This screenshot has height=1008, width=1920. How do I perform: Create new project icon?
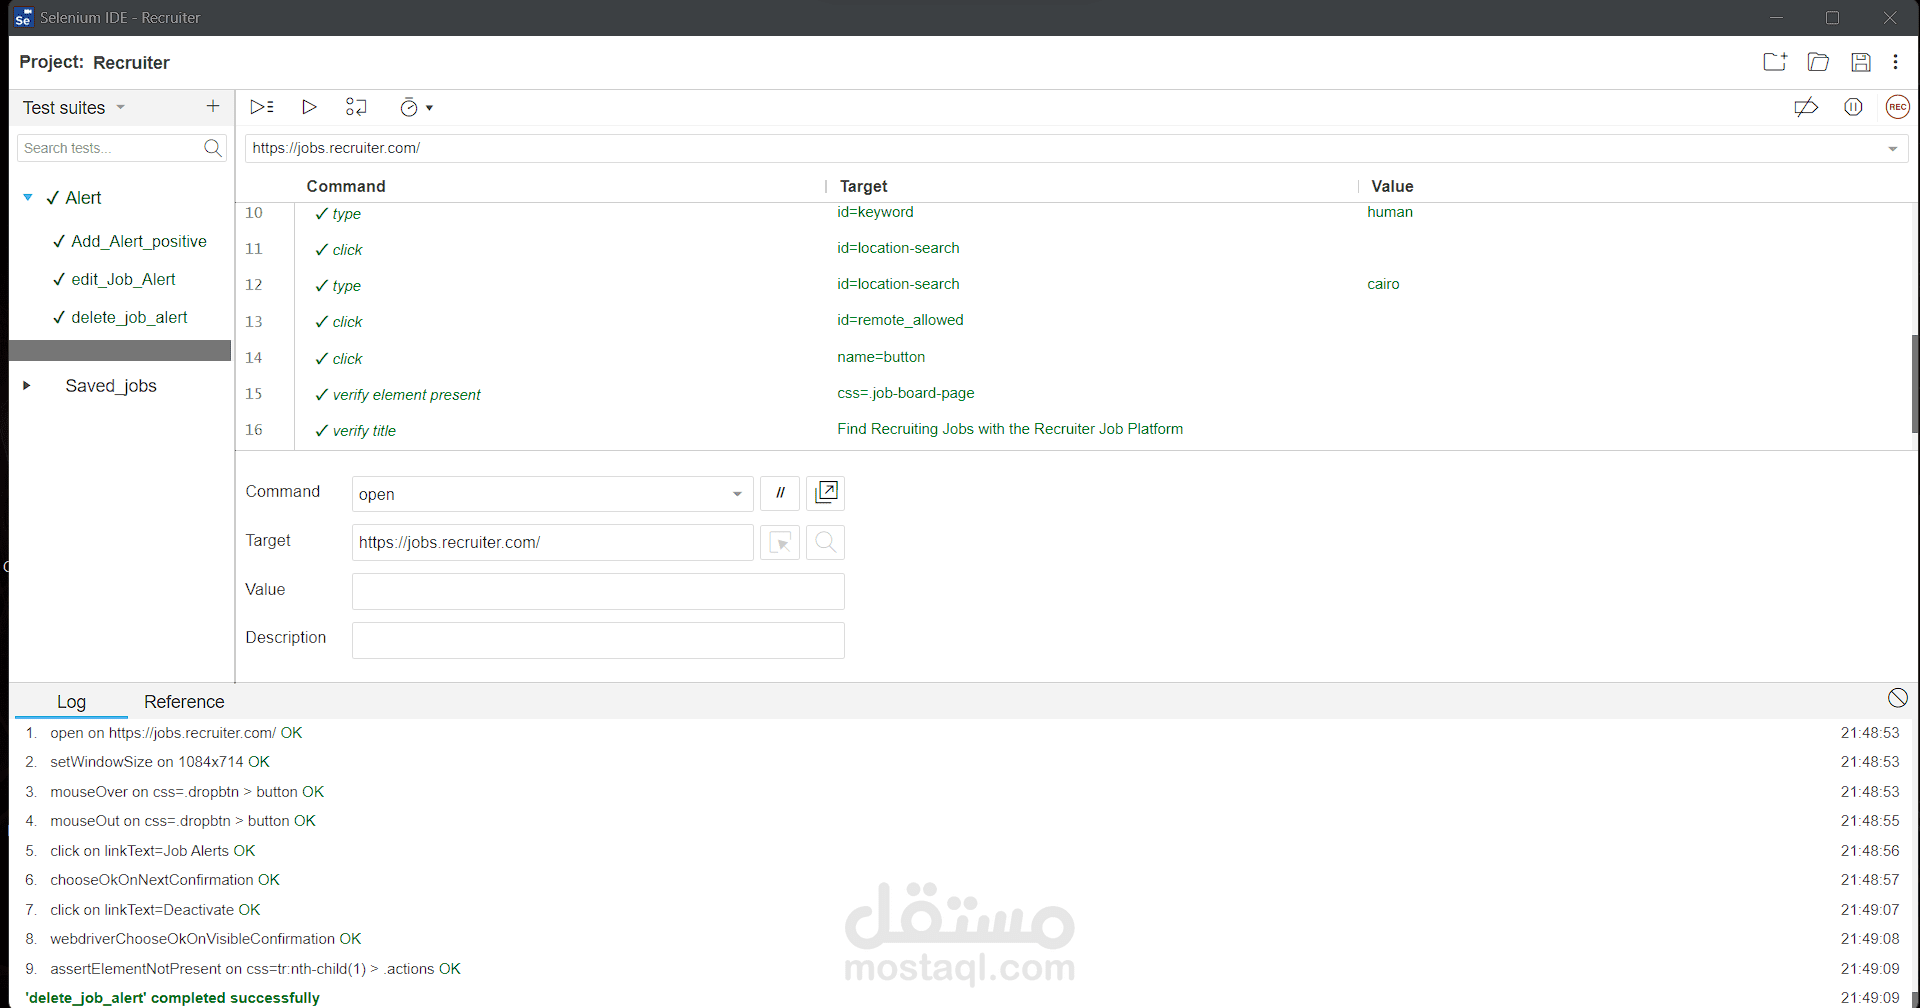point(1775,62)
